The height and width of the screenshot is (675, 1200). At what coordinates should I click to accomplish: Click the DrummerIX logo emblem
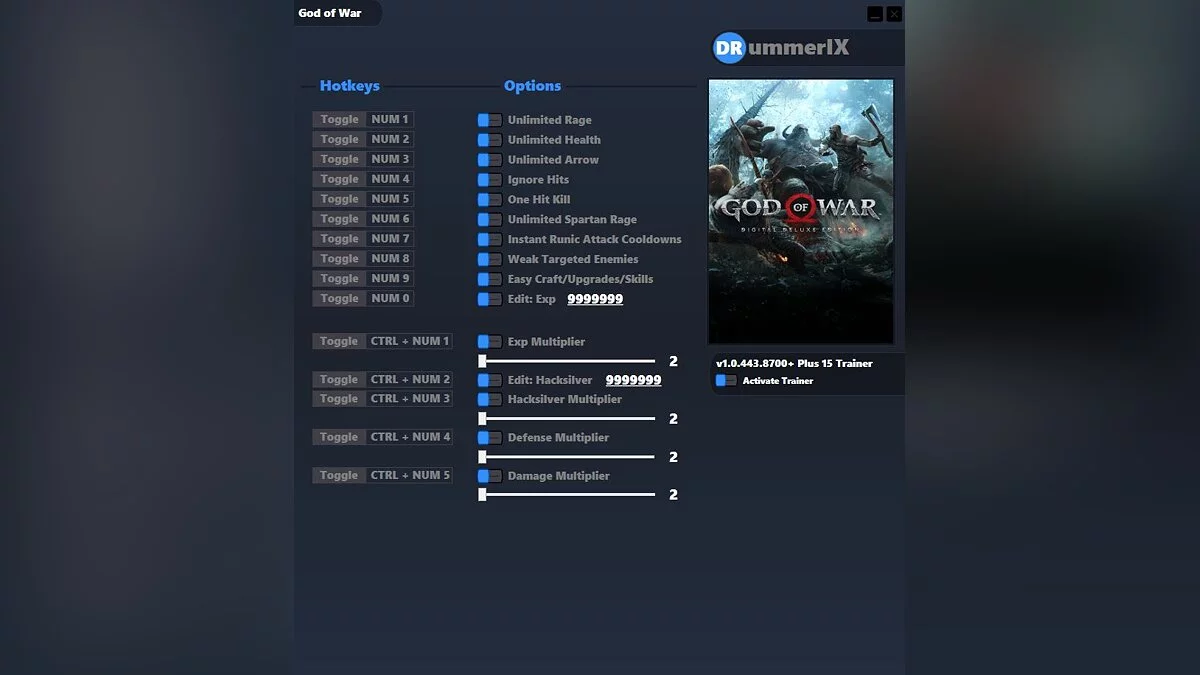[727, 46]
